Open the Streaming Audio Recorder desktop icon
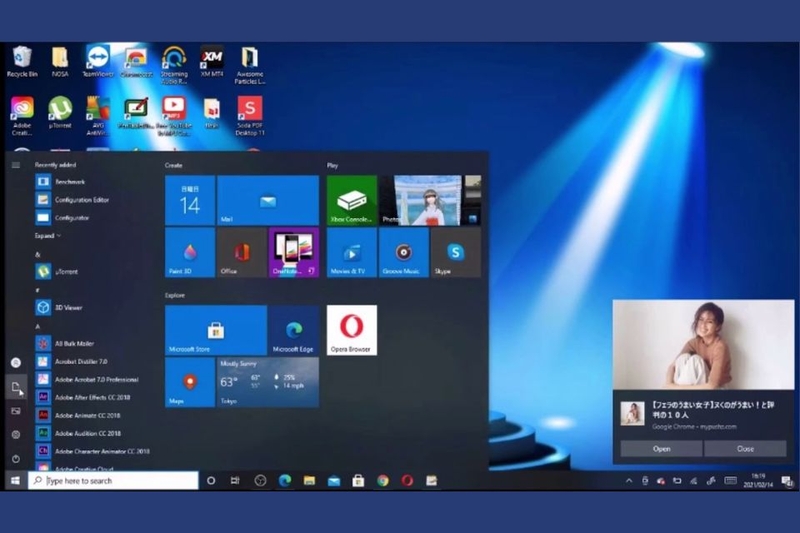800x533 pixels. coord(174,65)
